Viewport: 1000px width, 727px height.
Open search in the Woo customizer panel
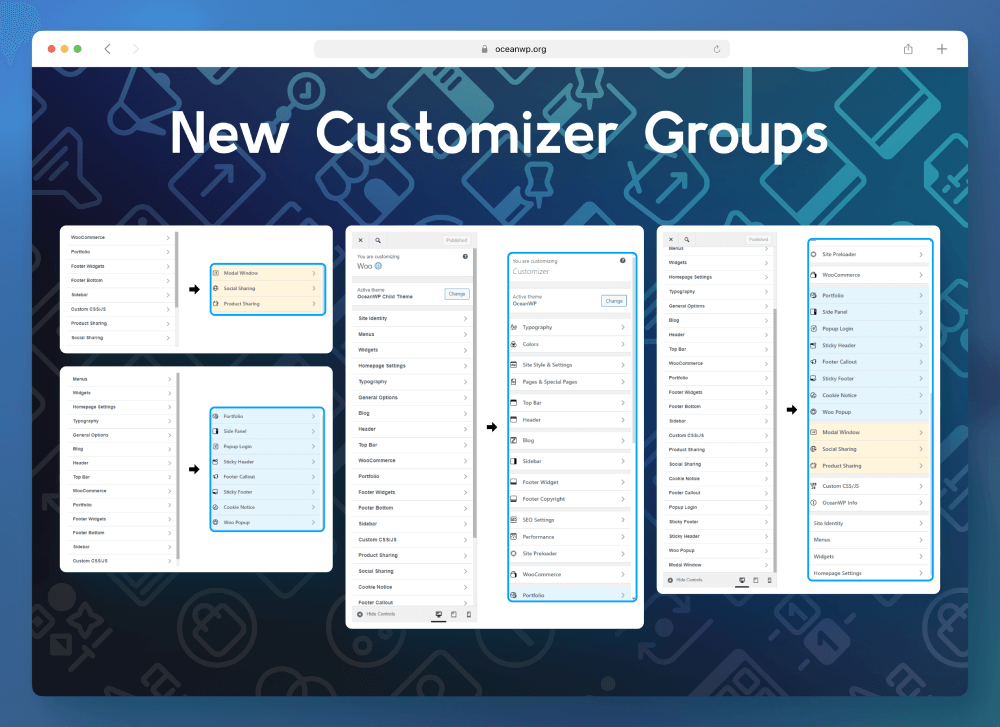click(378, 240)
